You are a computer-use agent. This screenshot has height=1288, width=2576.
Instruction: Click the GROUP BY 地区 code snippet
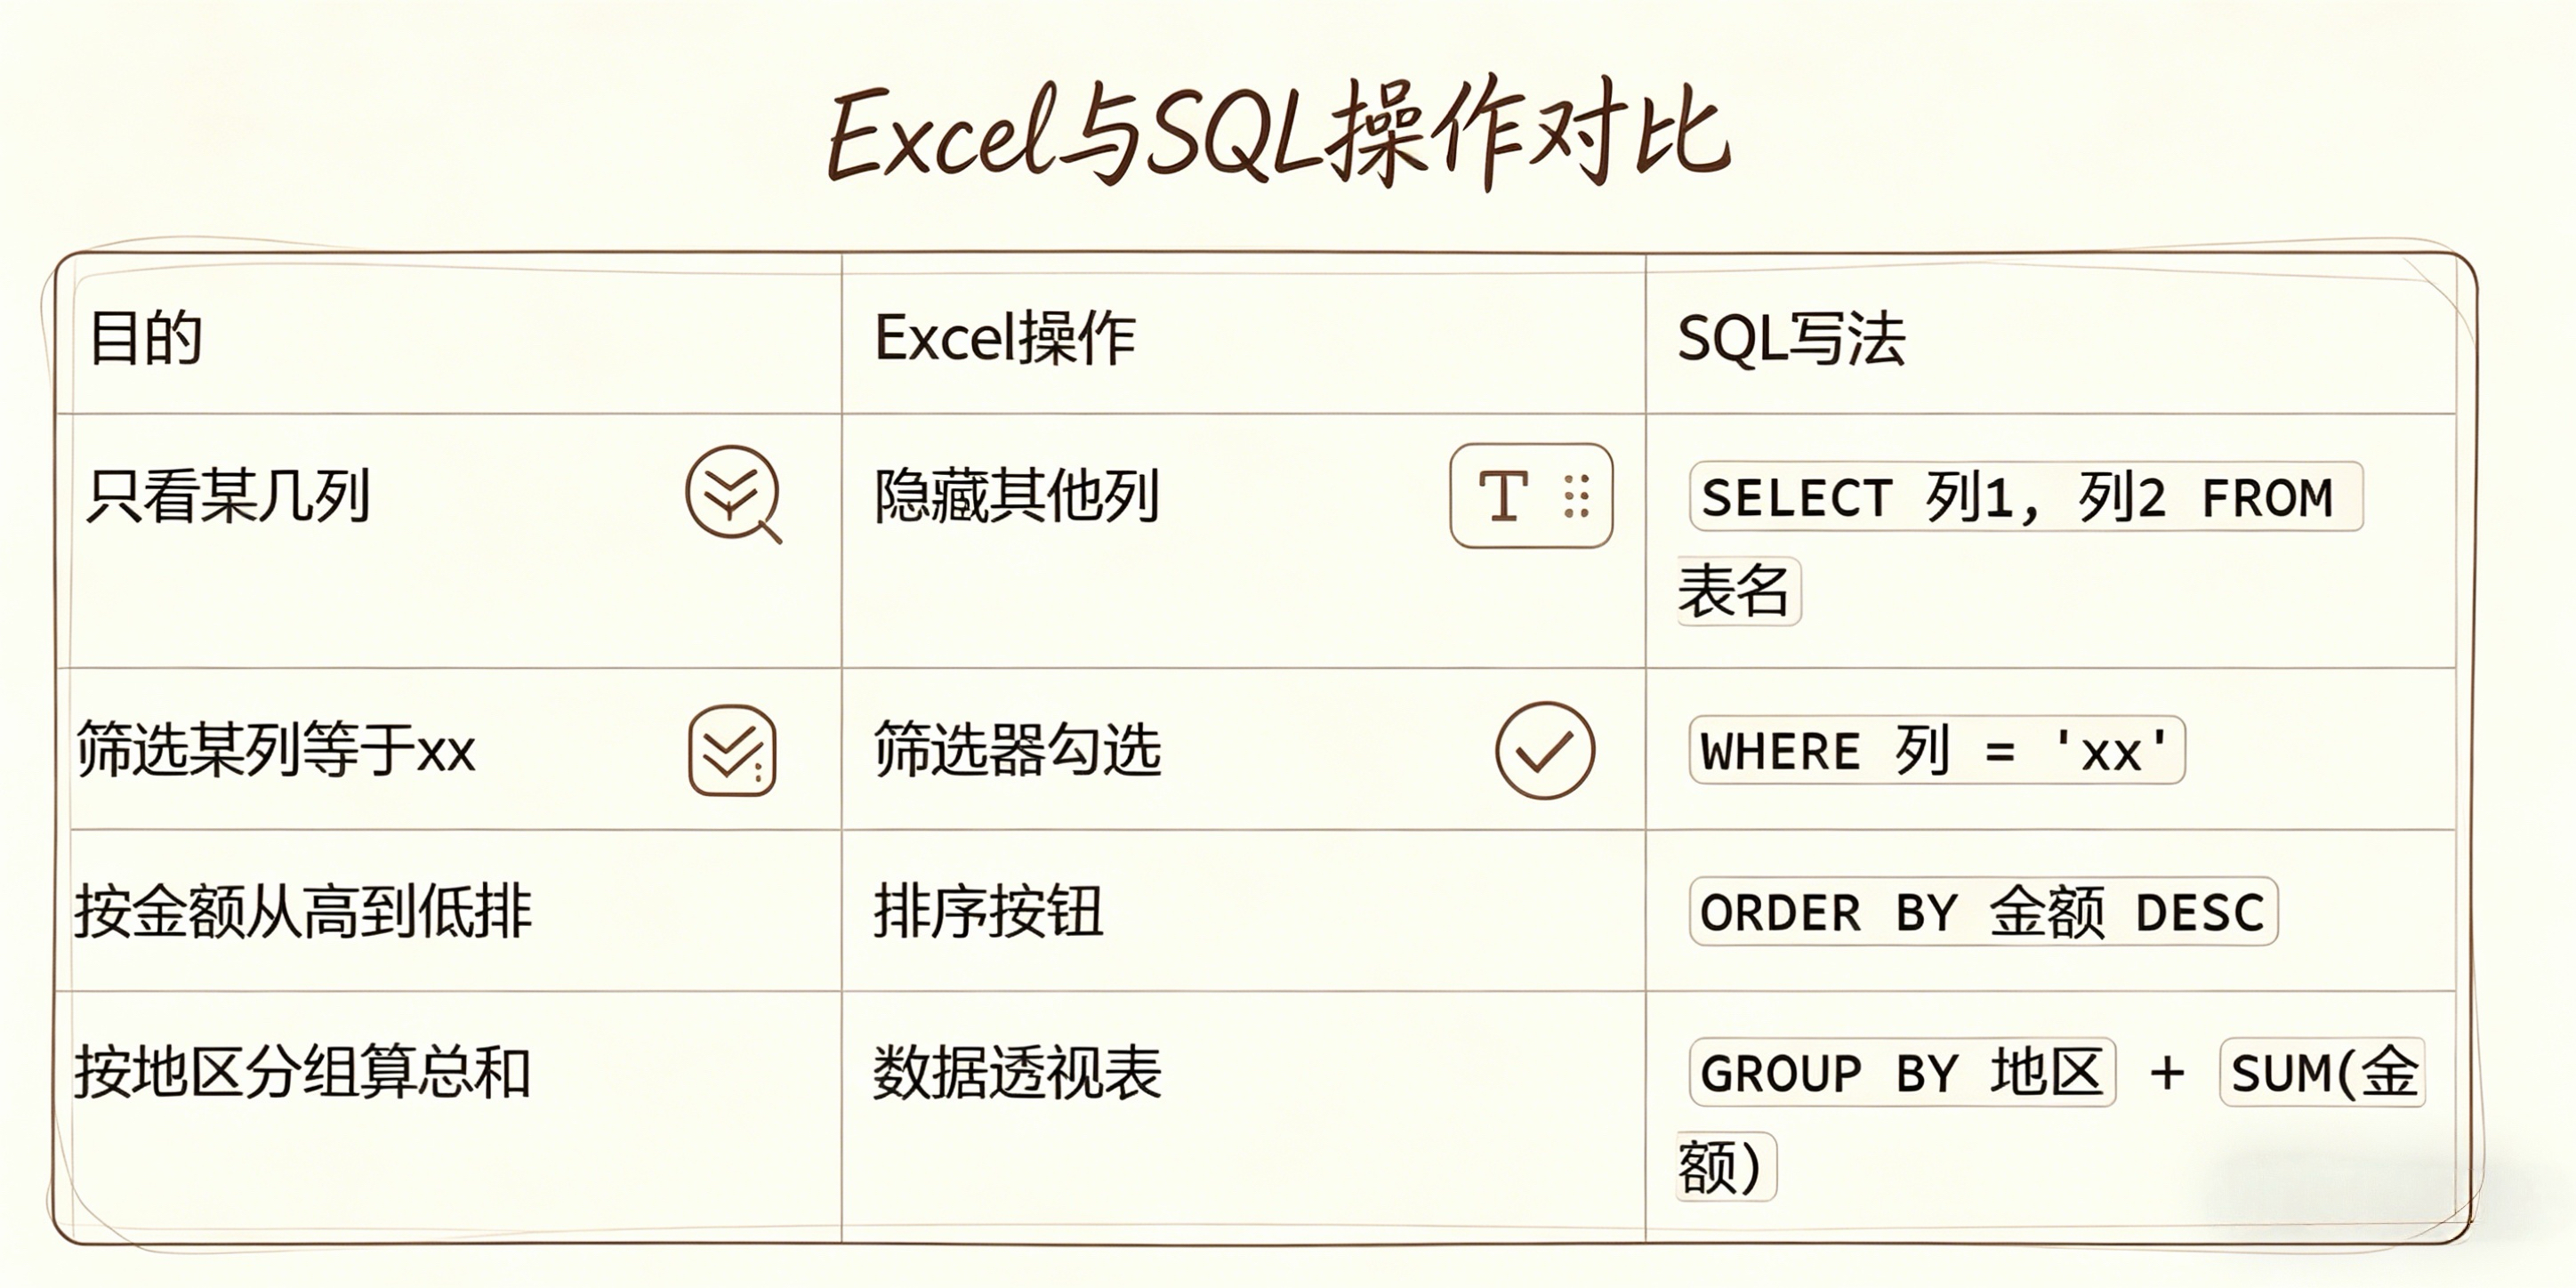click(1901, 1072)
